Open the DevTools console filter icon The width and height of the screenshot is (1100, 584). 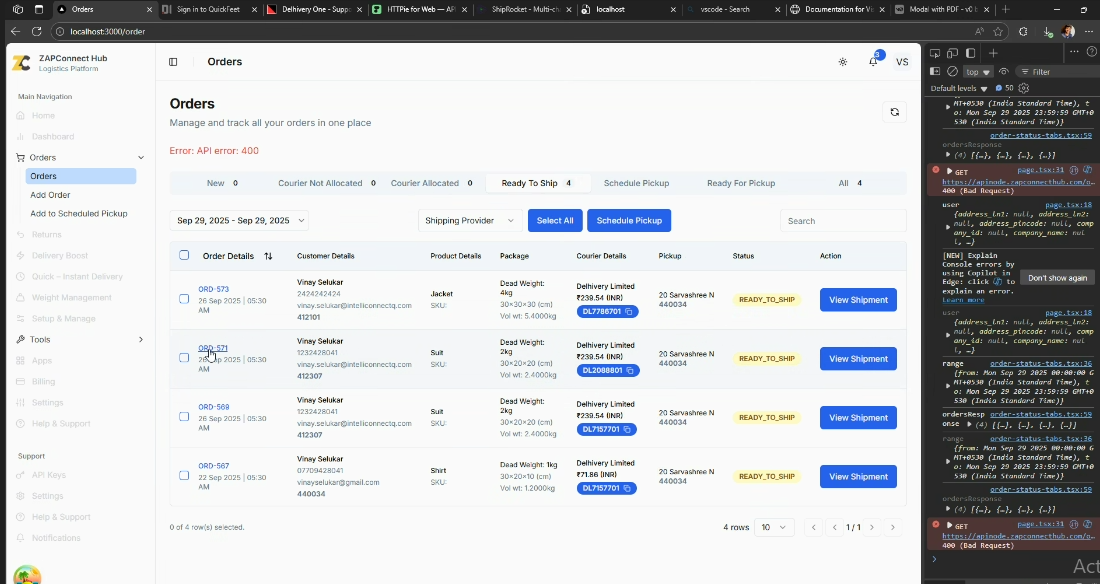point(1025,72)
